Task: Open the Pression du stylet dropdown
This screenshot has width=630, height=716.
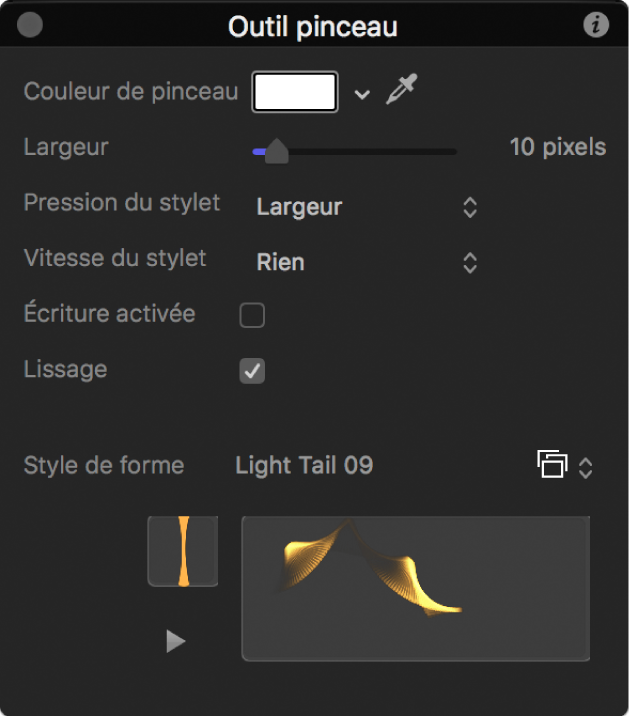Action: click(x=367, y=207)
